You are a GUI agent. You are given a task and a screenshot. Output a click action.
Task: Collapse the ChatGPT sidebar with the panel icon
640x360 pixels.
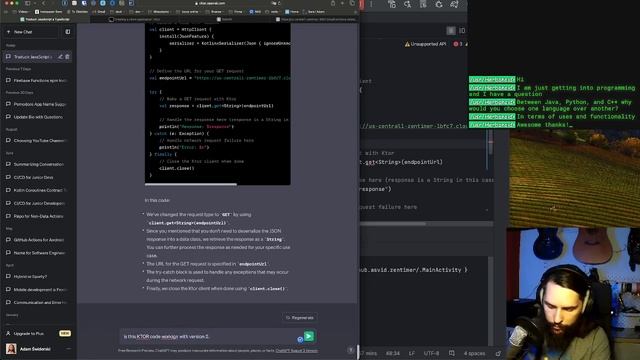click(x=68, y=32)
